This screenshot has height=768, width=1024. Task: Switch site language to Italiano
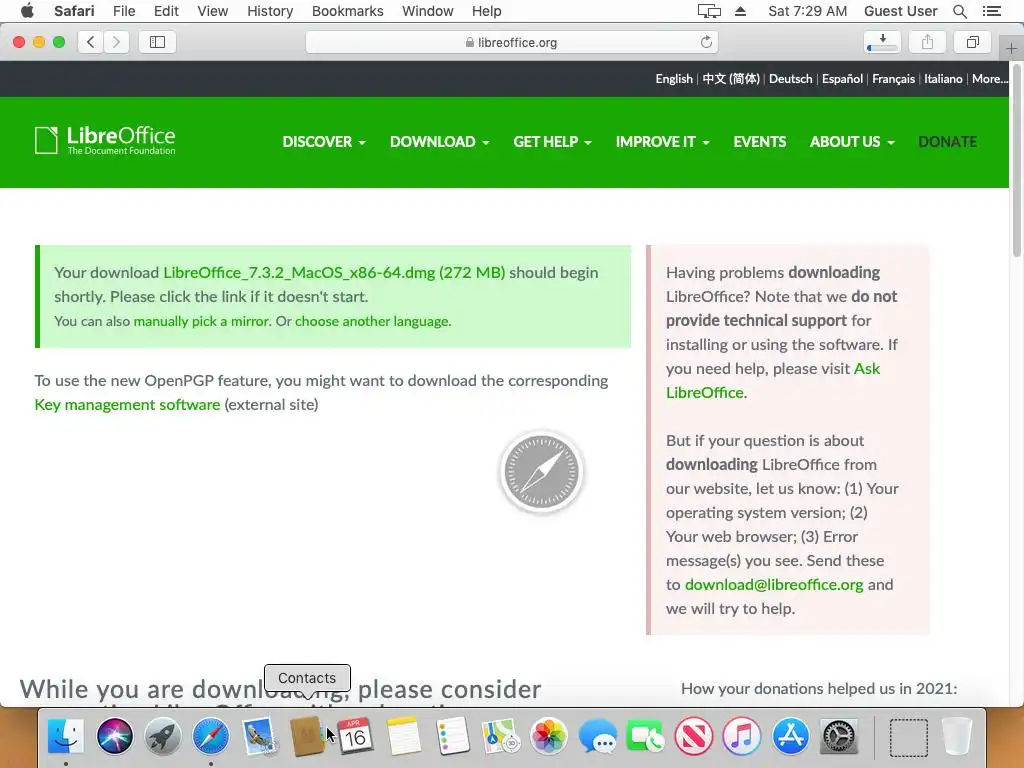pos(943,78)
